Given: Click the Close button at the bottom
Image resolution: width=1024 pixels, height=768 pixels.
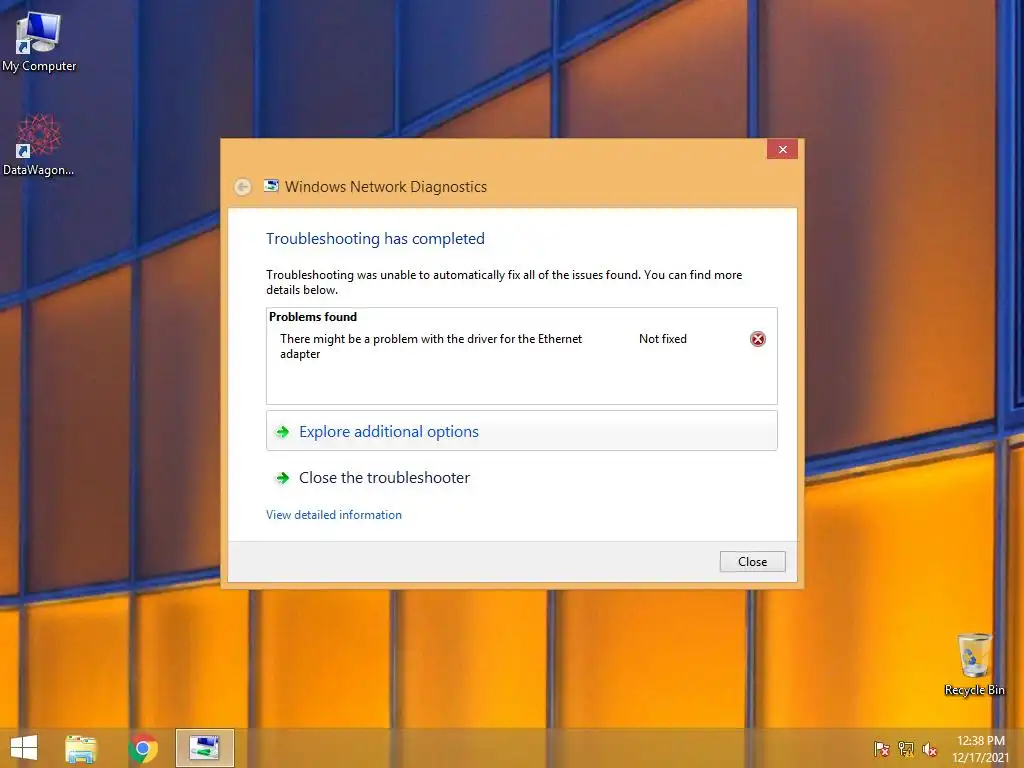Looking at the screenshot, I should [x=752, y=562].
